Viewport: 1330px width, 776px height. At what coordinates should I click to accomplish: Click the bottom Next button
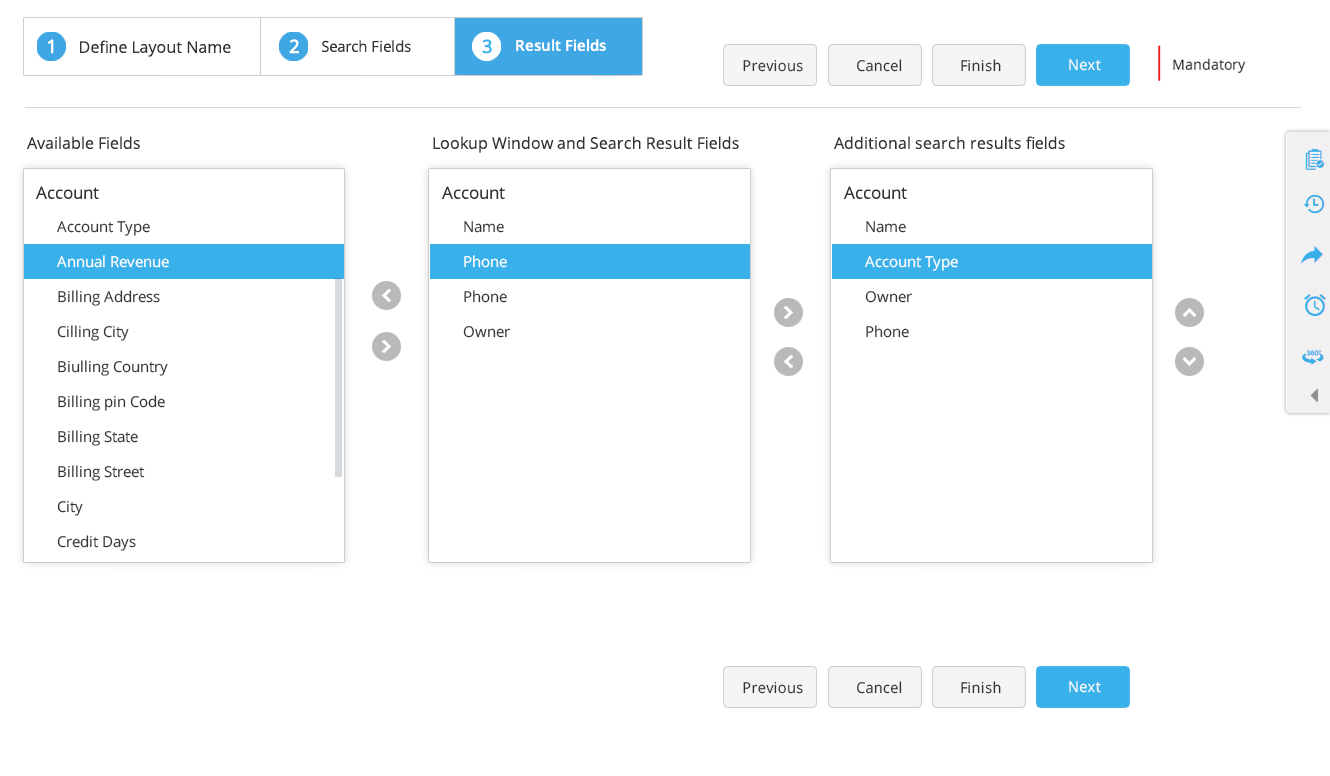pyautogui.click(x=1083, y=687)
